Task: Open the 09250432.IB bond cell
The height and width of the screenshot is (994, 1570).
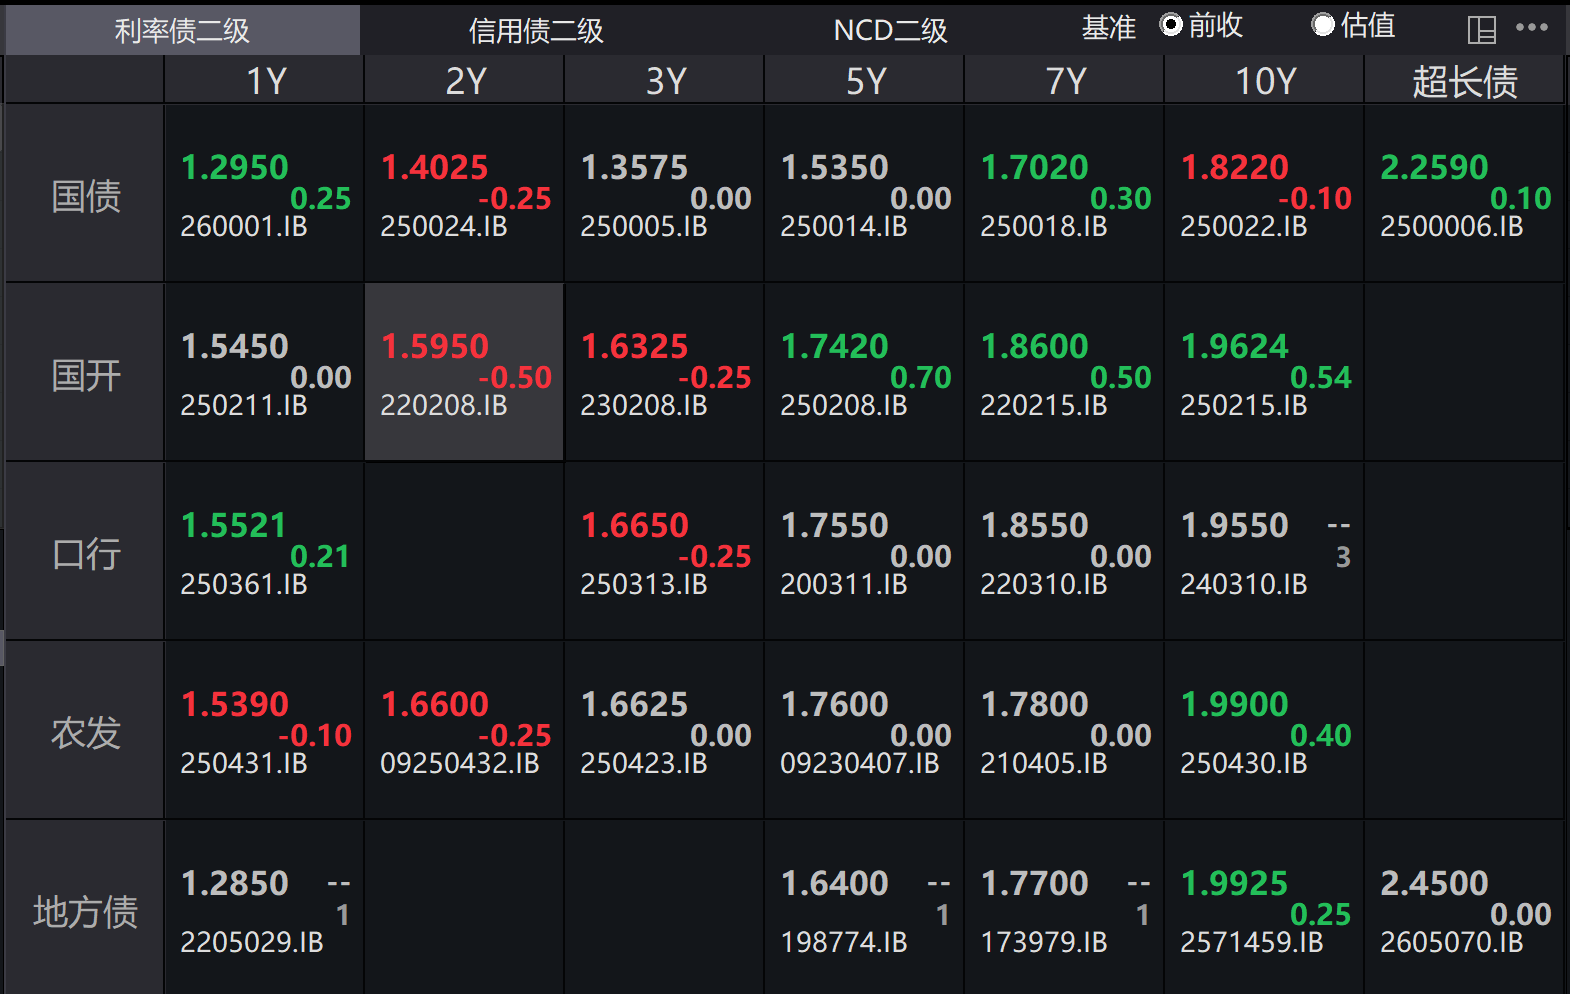Action: click(464, 732)
